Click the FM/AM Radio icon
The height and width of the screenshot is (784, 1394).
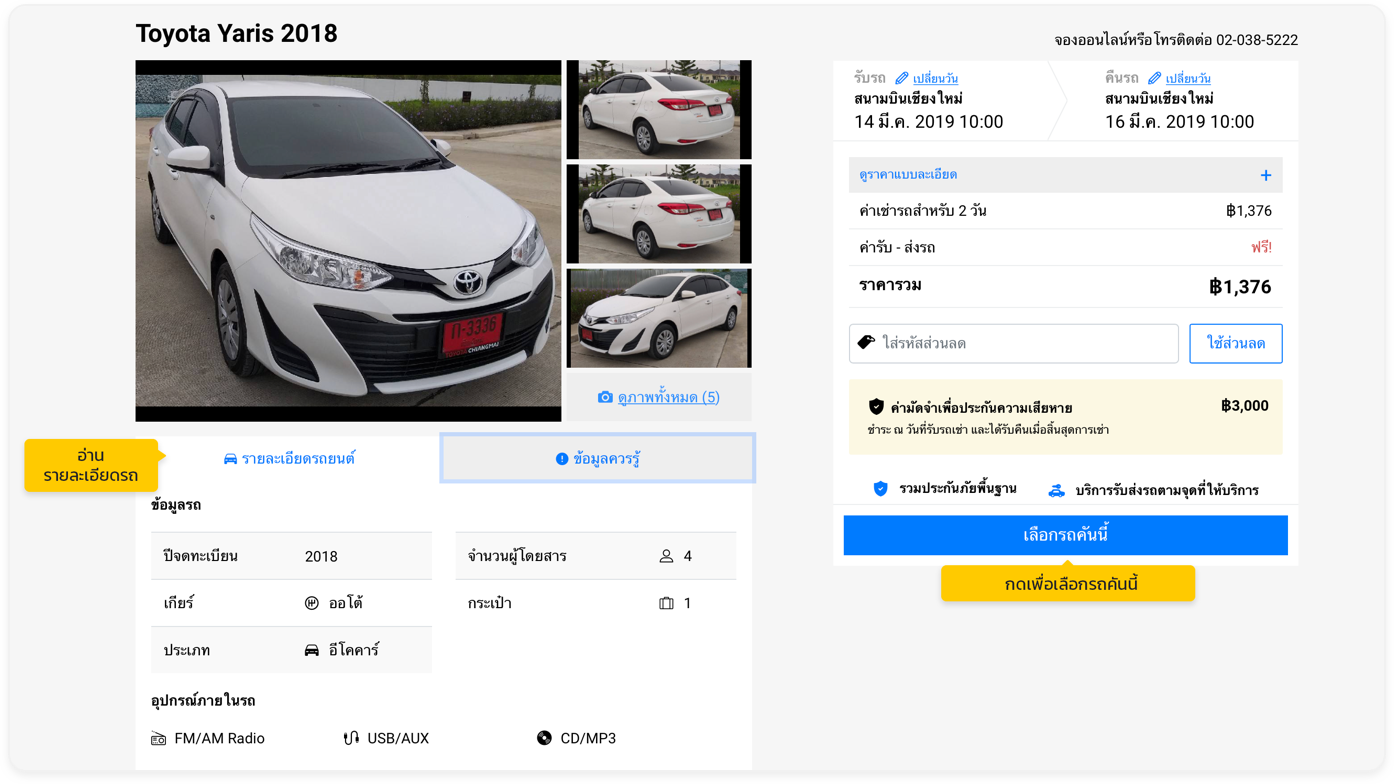click(158, 739)
